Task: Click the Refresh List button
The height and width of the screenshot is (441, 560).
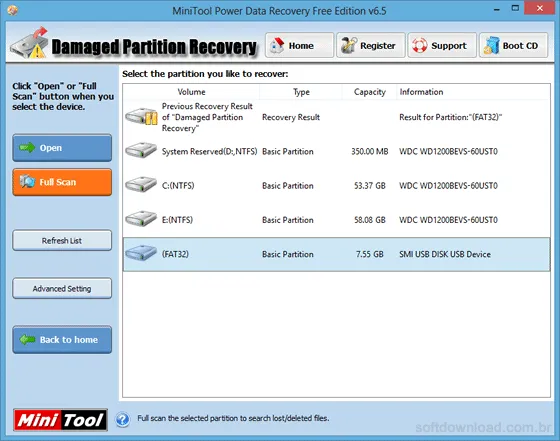Action: pyautogui.click(x=62, y=241)
